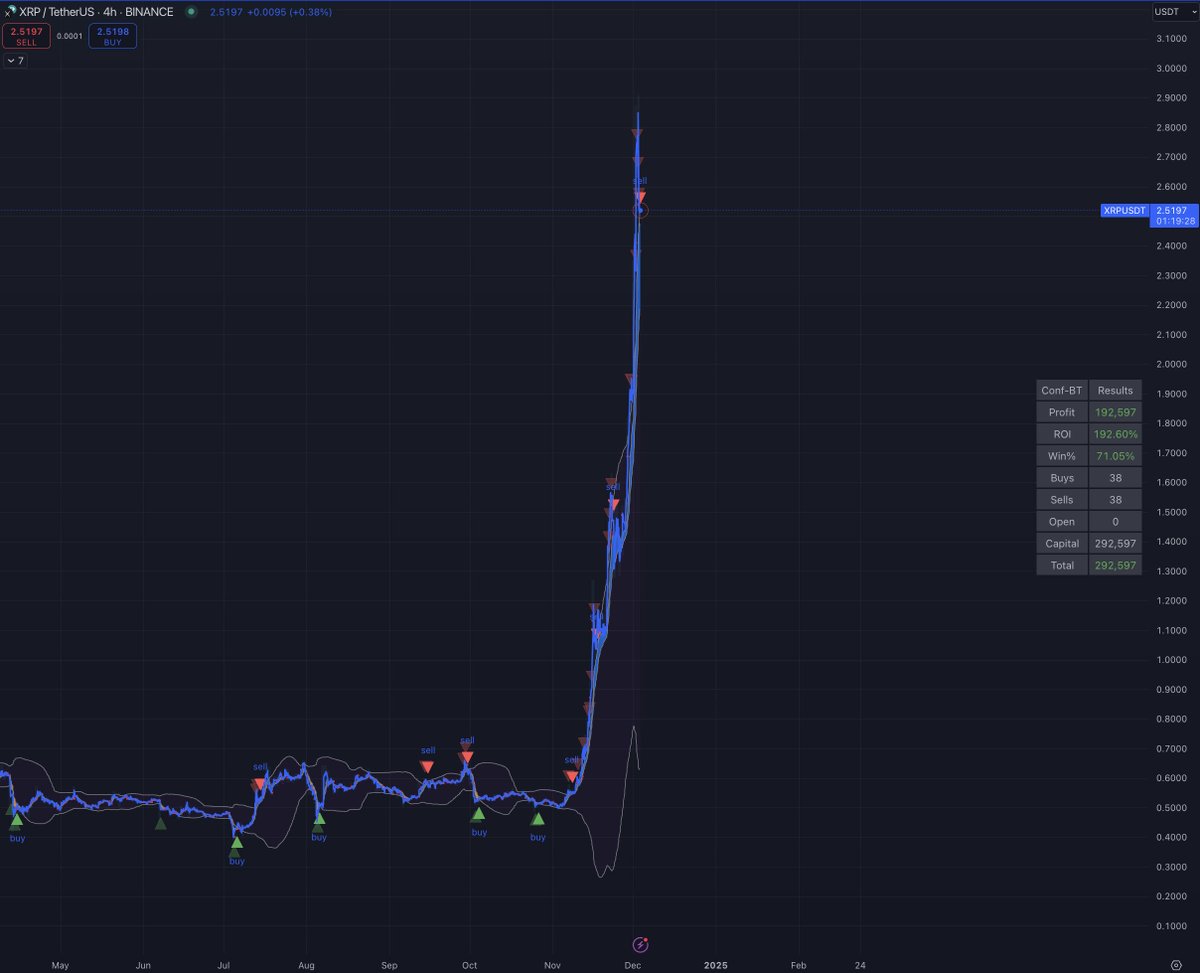This screenshot has width=1200, height=973.
Task: Click the 0.0001 spread value
Action: (x=70, y=36)
